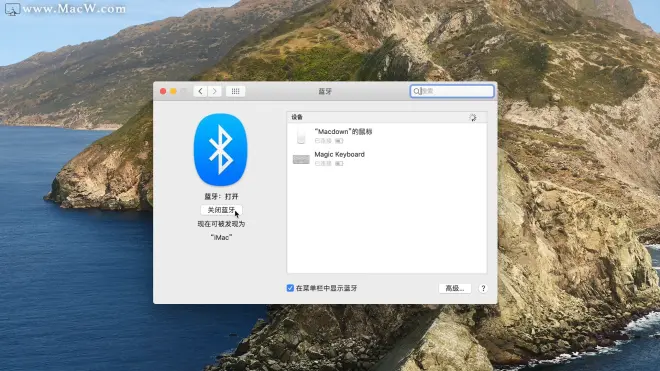Screen dimensions: 660x371
Task: Click the magnifier icon in the search field
Action: pyautogui.click(x=416, y=91)
